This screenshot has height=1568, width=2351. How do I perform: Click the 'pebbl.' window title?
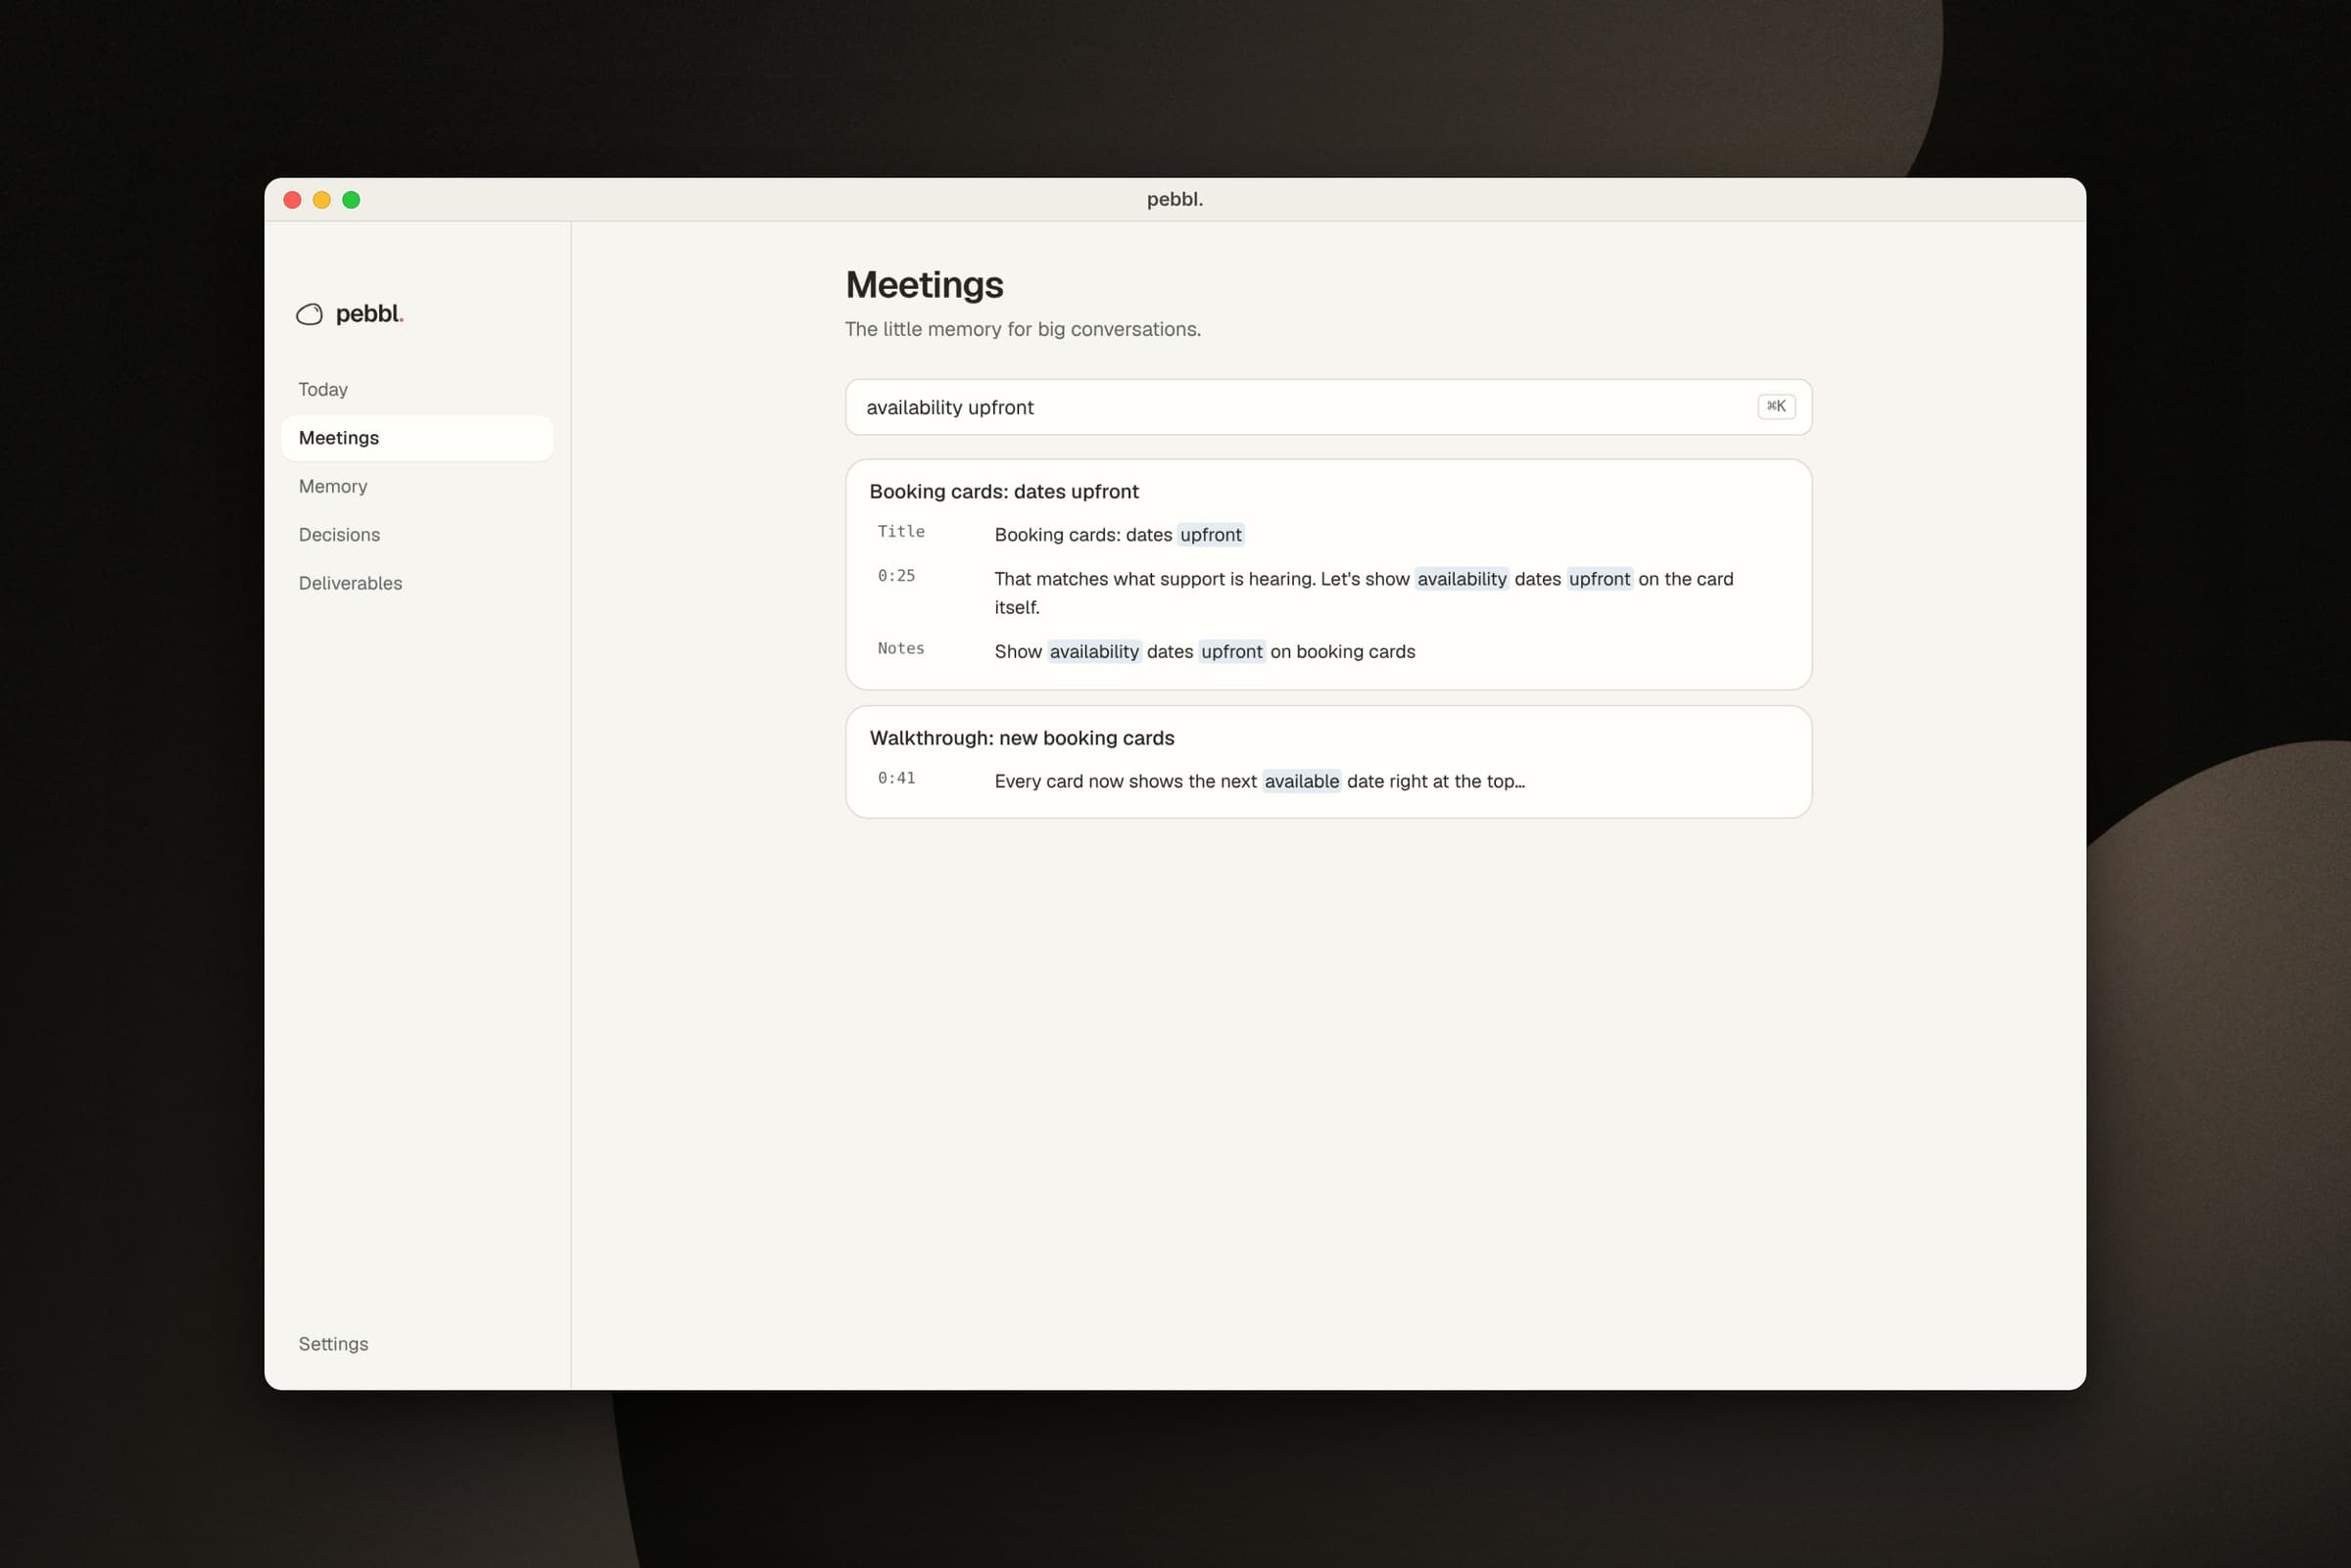tap(1175, 199)
